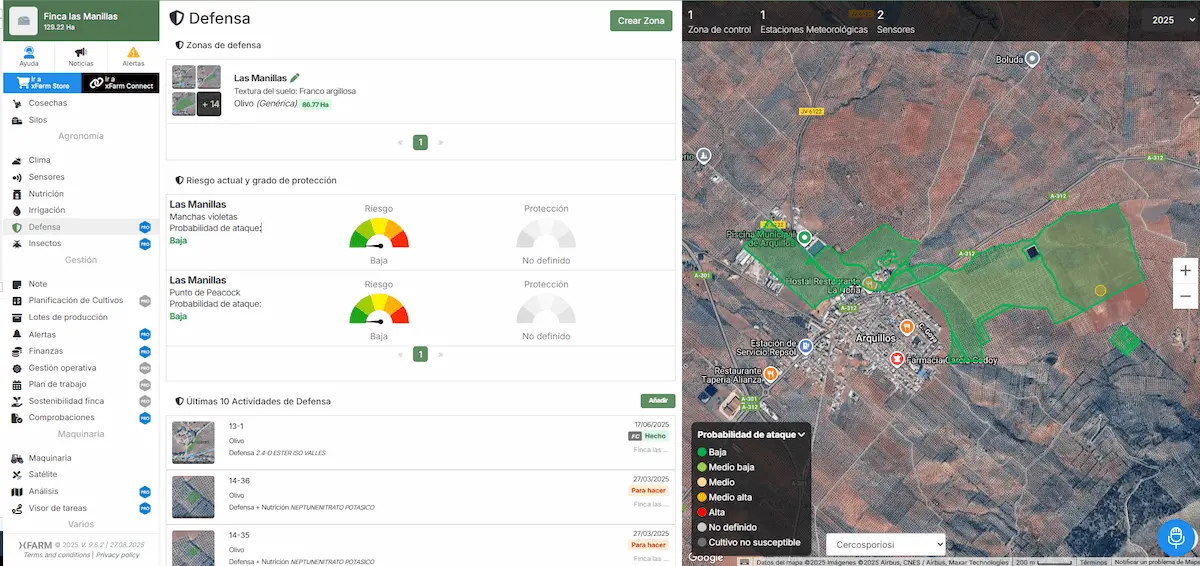Click the microphone assistant button

[x=1176, y=537]
